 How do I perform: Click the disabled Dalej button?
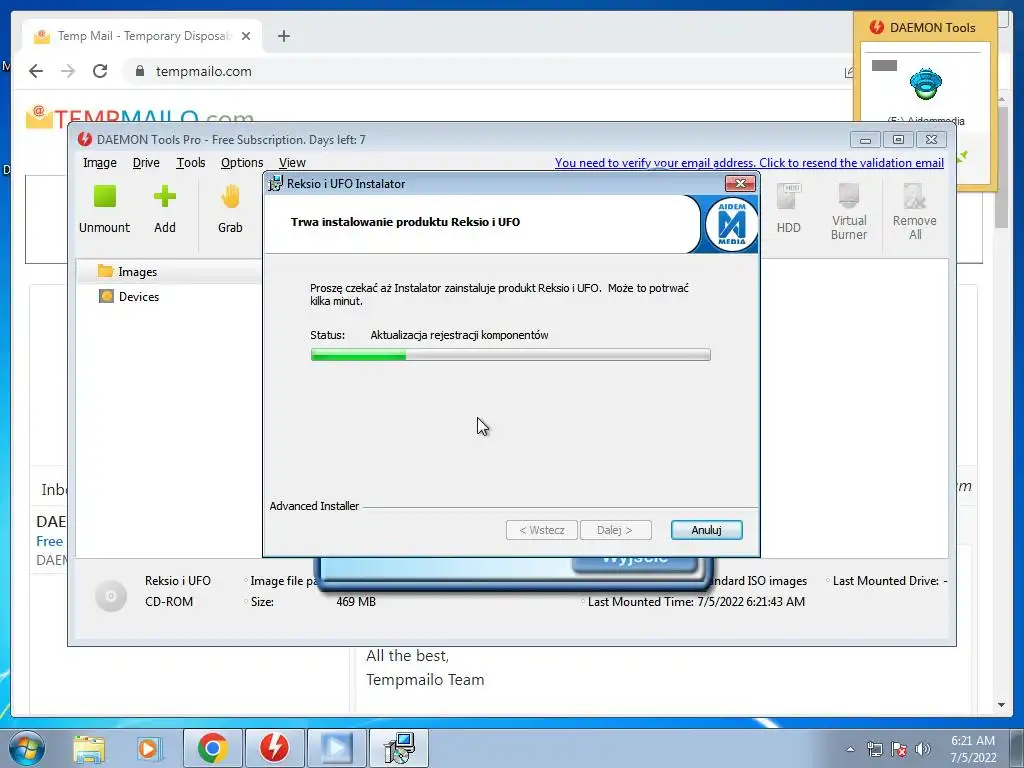[615, 530]
